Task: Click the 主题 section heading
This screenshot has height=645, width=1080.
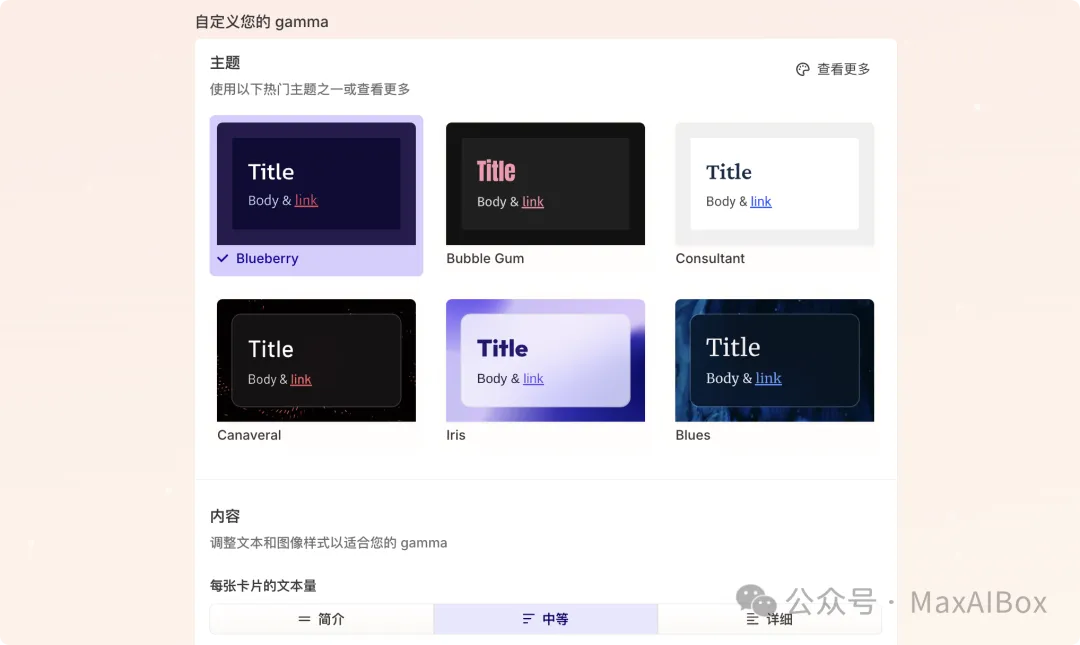Action: click(225, 63)
